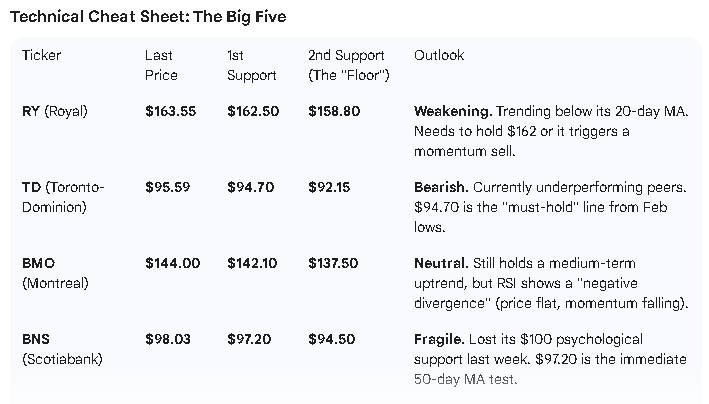Viewport: 709px width, 404px height.
Task: Click RY's first support value $162.50
Action: click(x=253, y=111)
